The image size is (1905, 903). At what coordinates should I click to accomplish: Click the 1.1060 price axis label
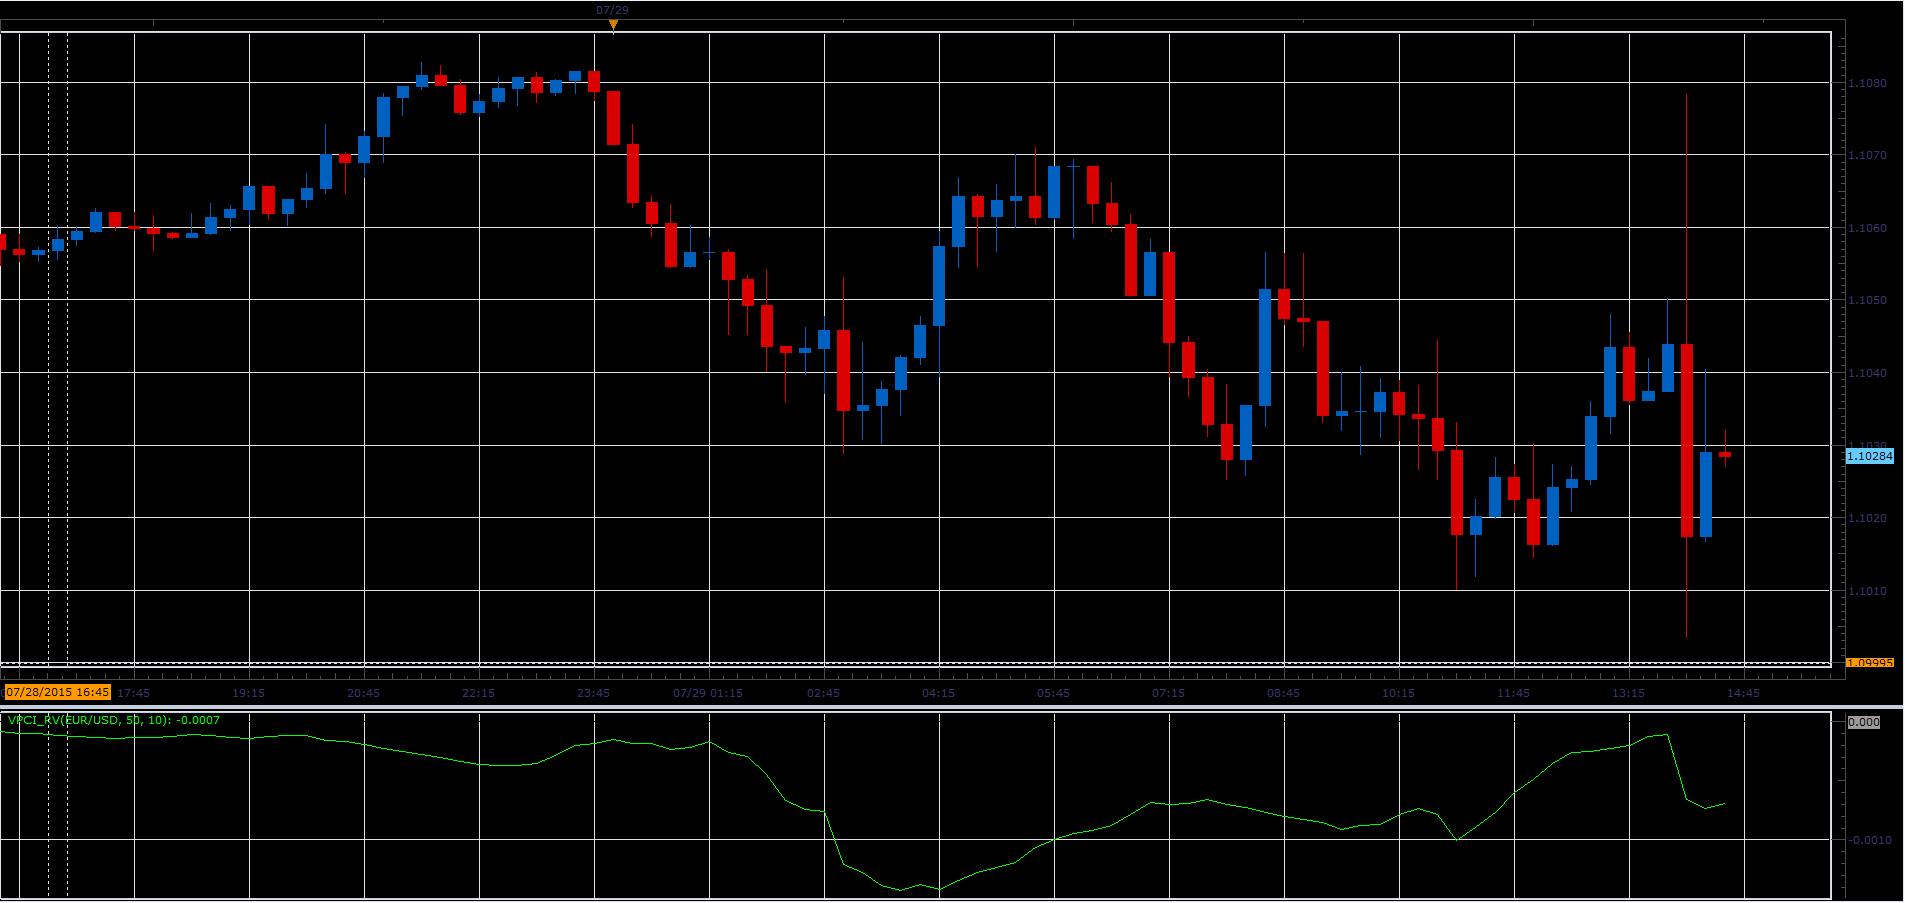pos(1867,228)
